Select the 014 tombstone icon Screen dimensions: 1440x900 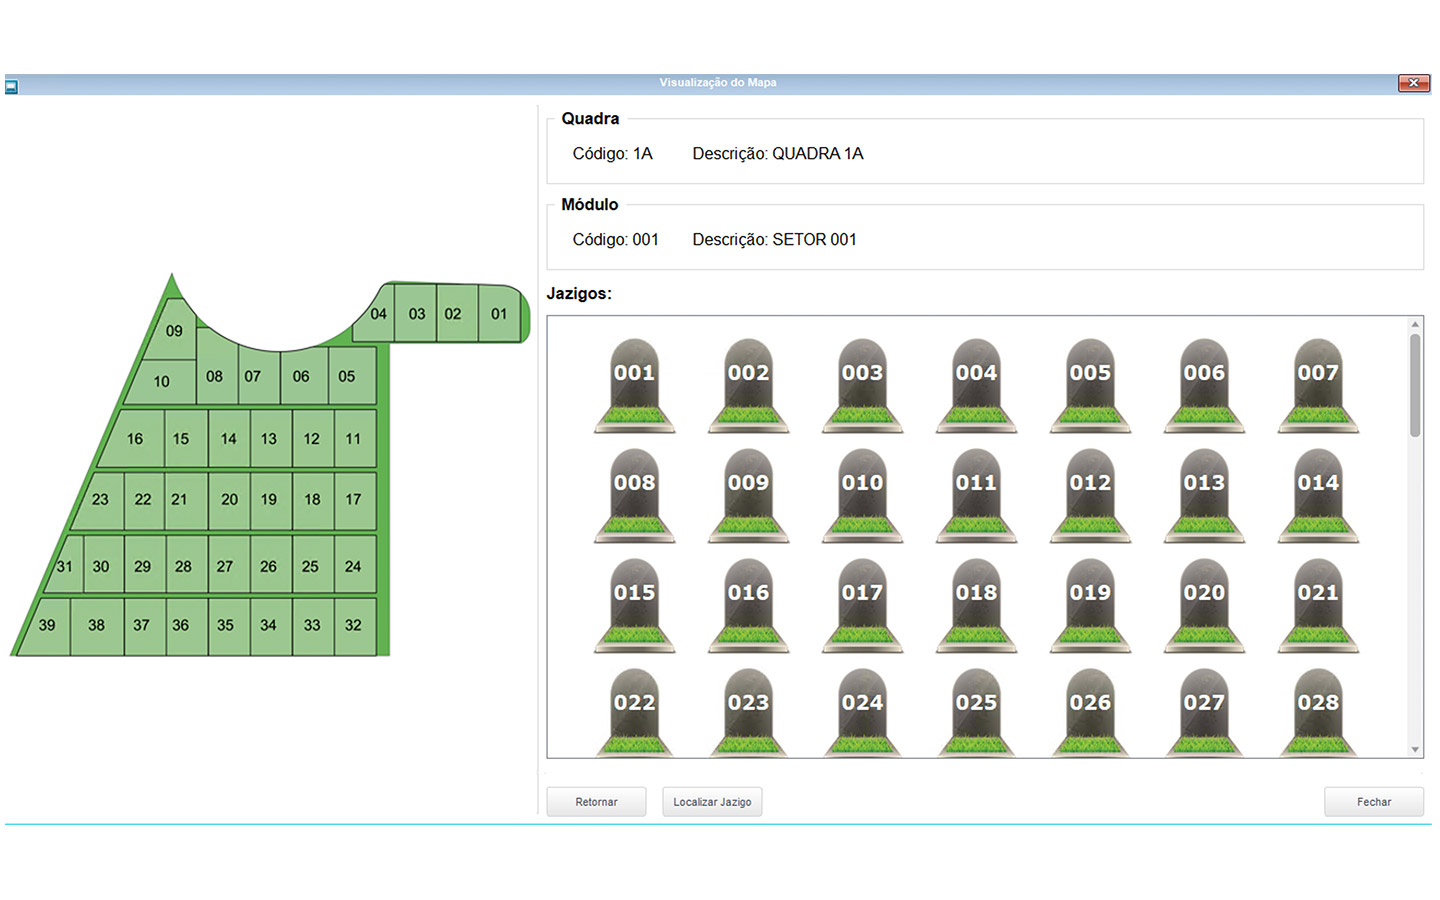[x=1318, y=495]
